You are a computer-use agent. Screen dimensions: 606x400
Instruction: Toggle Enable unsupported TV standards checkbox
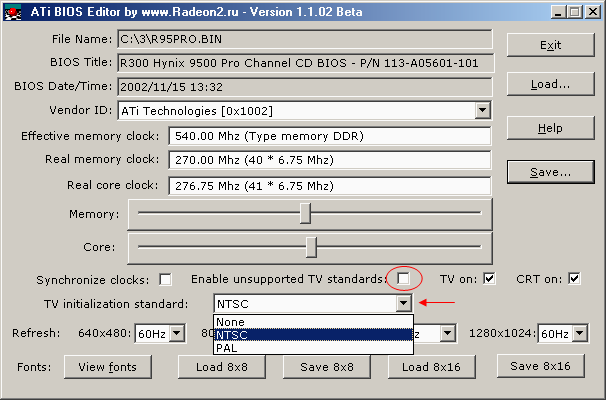pyautogui.click(x=404, y=278)
